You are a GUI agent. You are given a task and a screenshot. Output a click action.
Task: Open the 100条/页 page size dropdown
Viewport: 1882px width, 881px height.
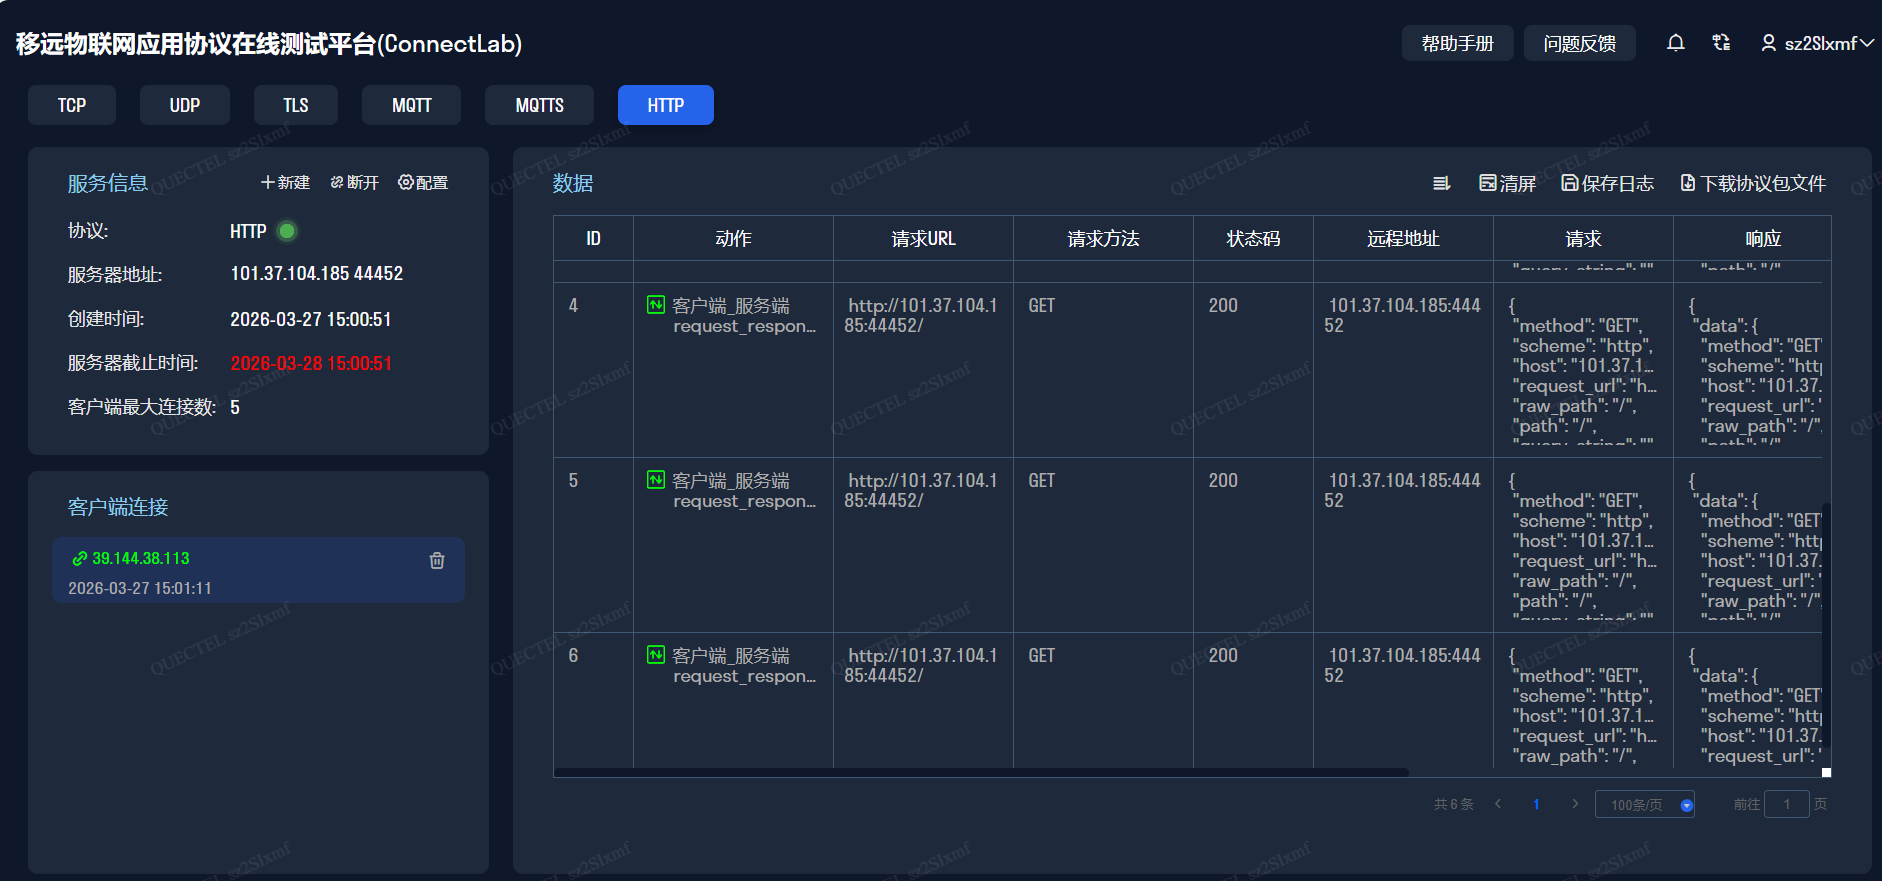[x=1644, y=805]
